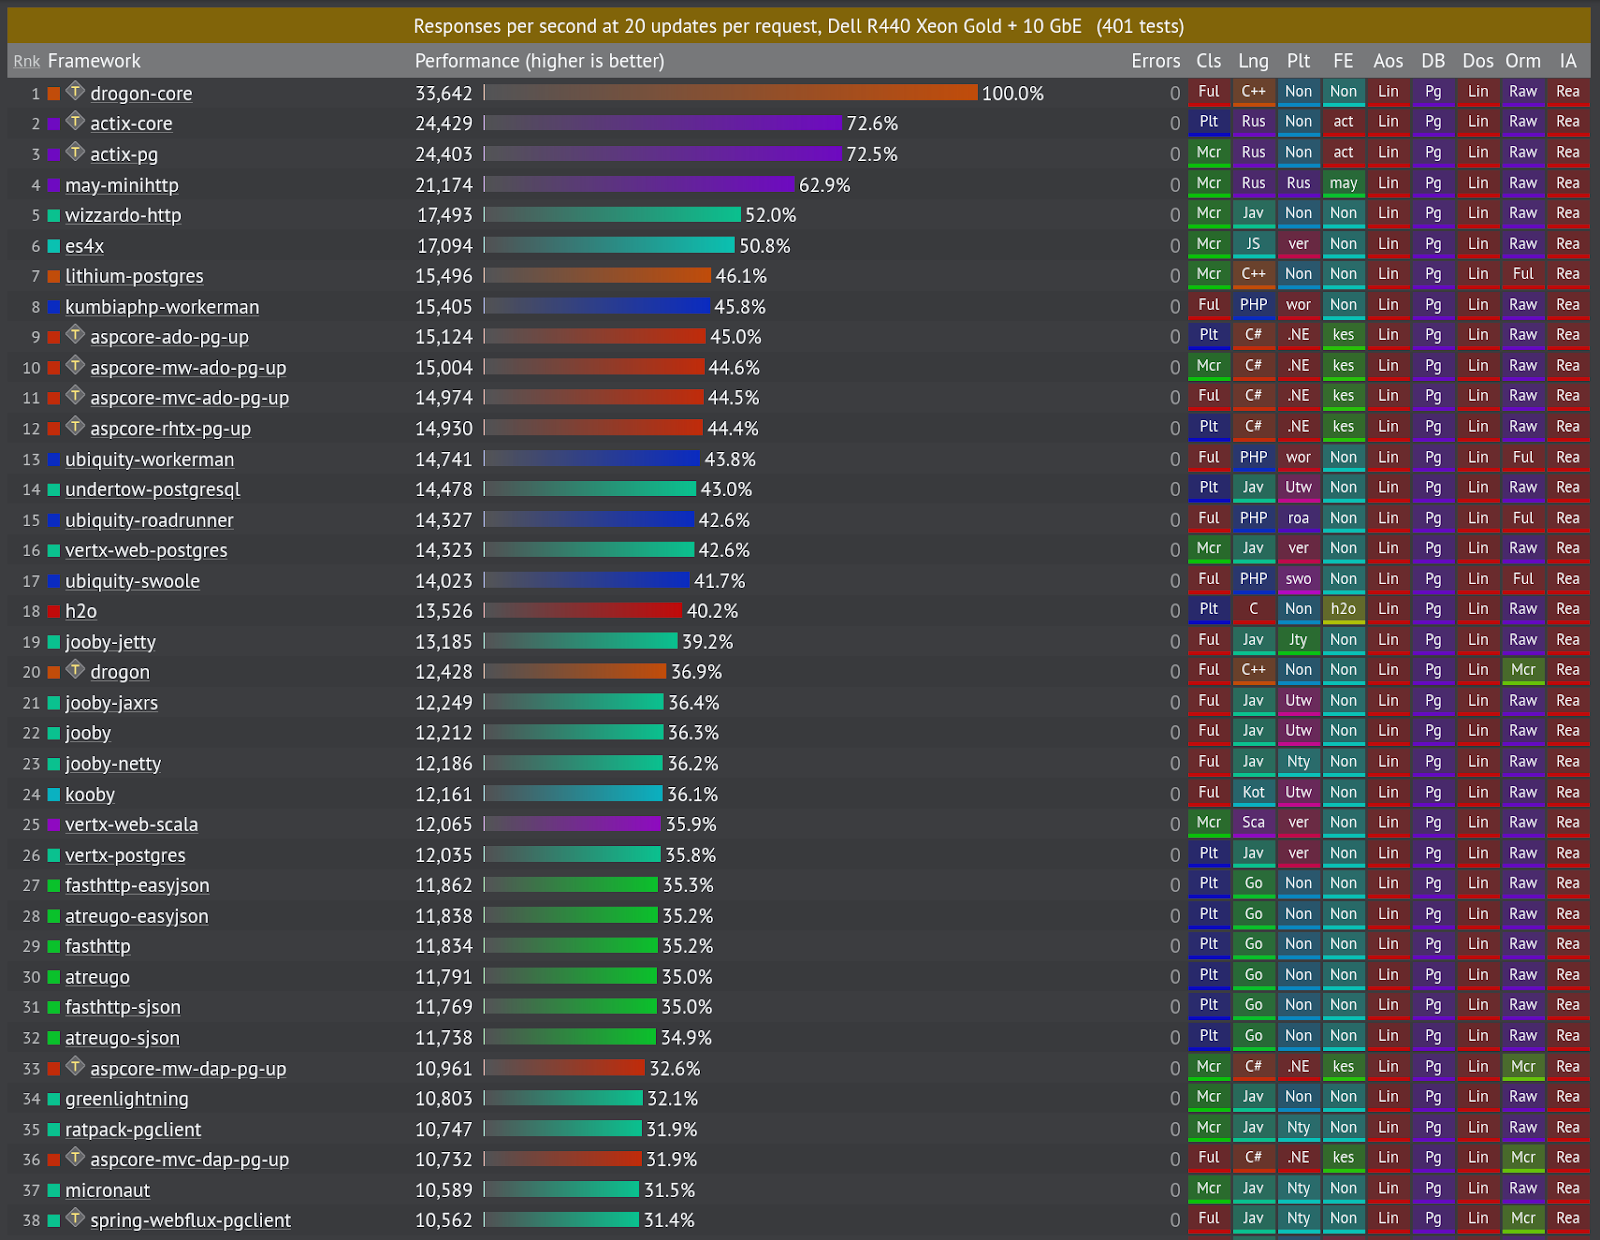Image resolution: width=1600 pixels, height=1240 pixels.
Task: Click the Pg database badge in actix-core row
Action: coord(1433,122)
